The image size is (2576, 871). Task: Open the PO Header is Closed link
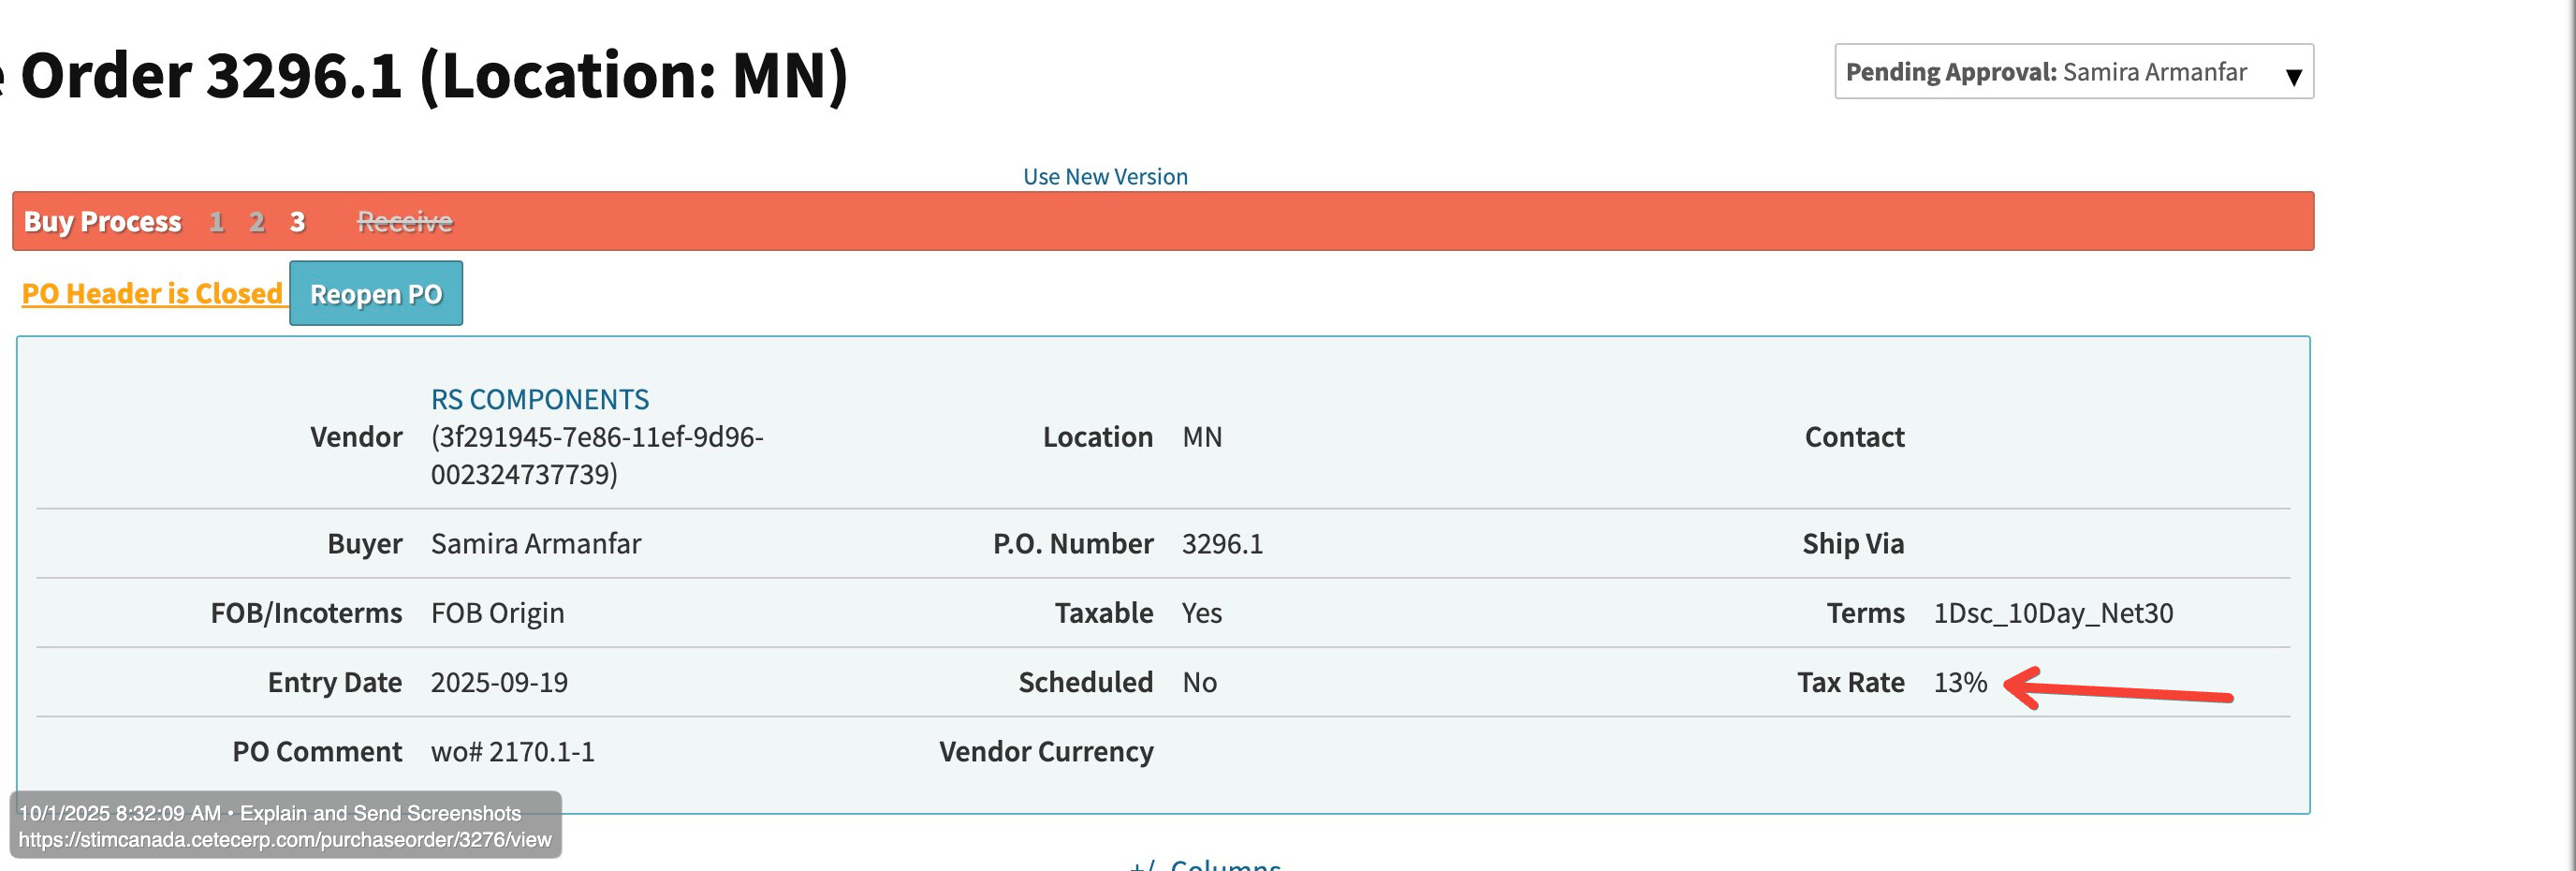point(152,294)
